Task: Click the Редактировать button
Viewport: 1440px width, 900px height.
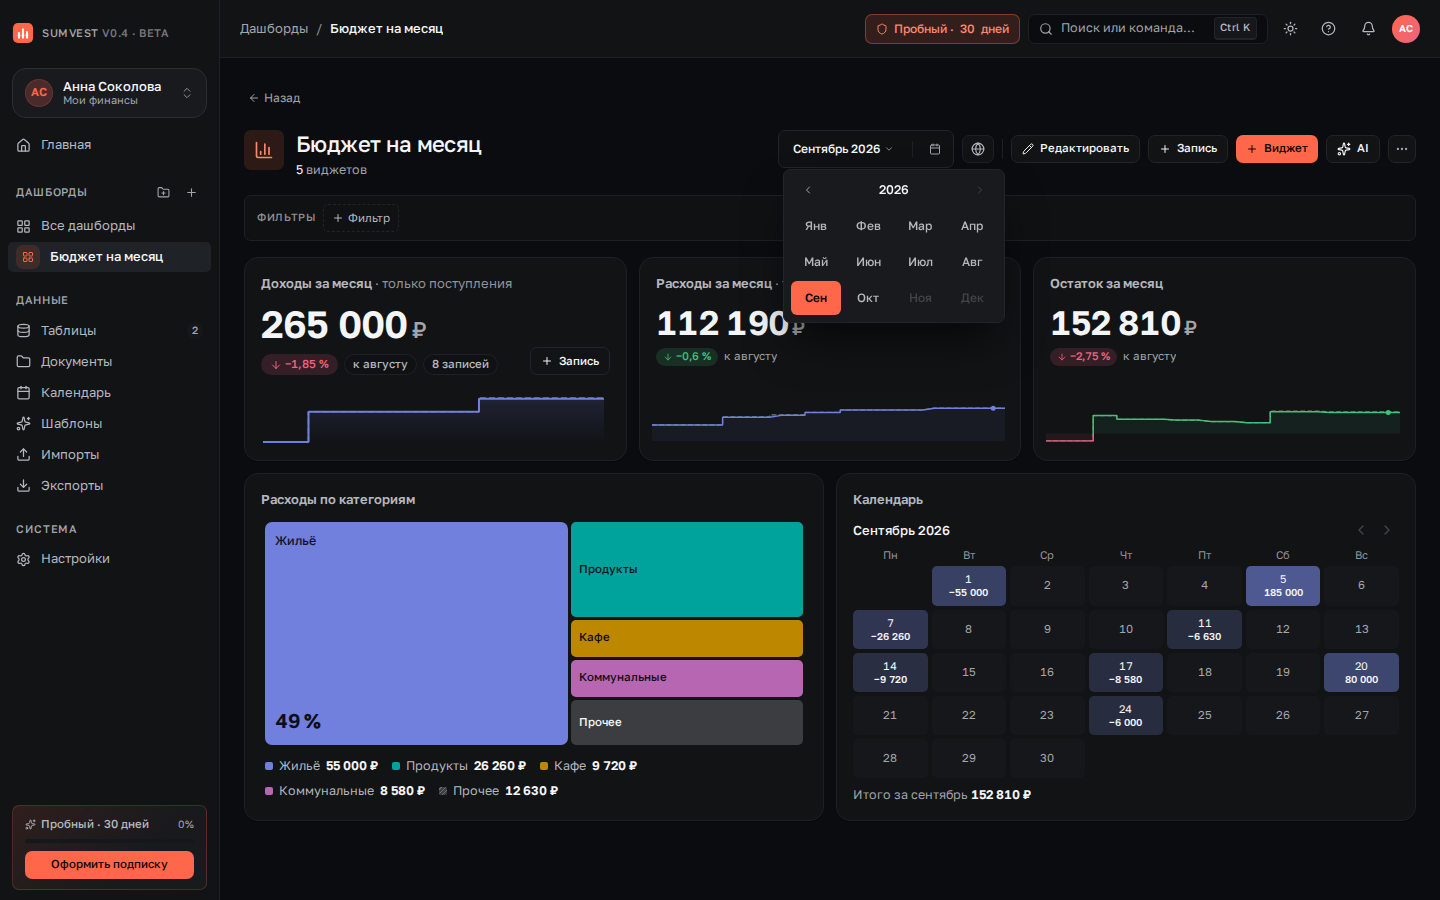Action: click(1075, 149)
